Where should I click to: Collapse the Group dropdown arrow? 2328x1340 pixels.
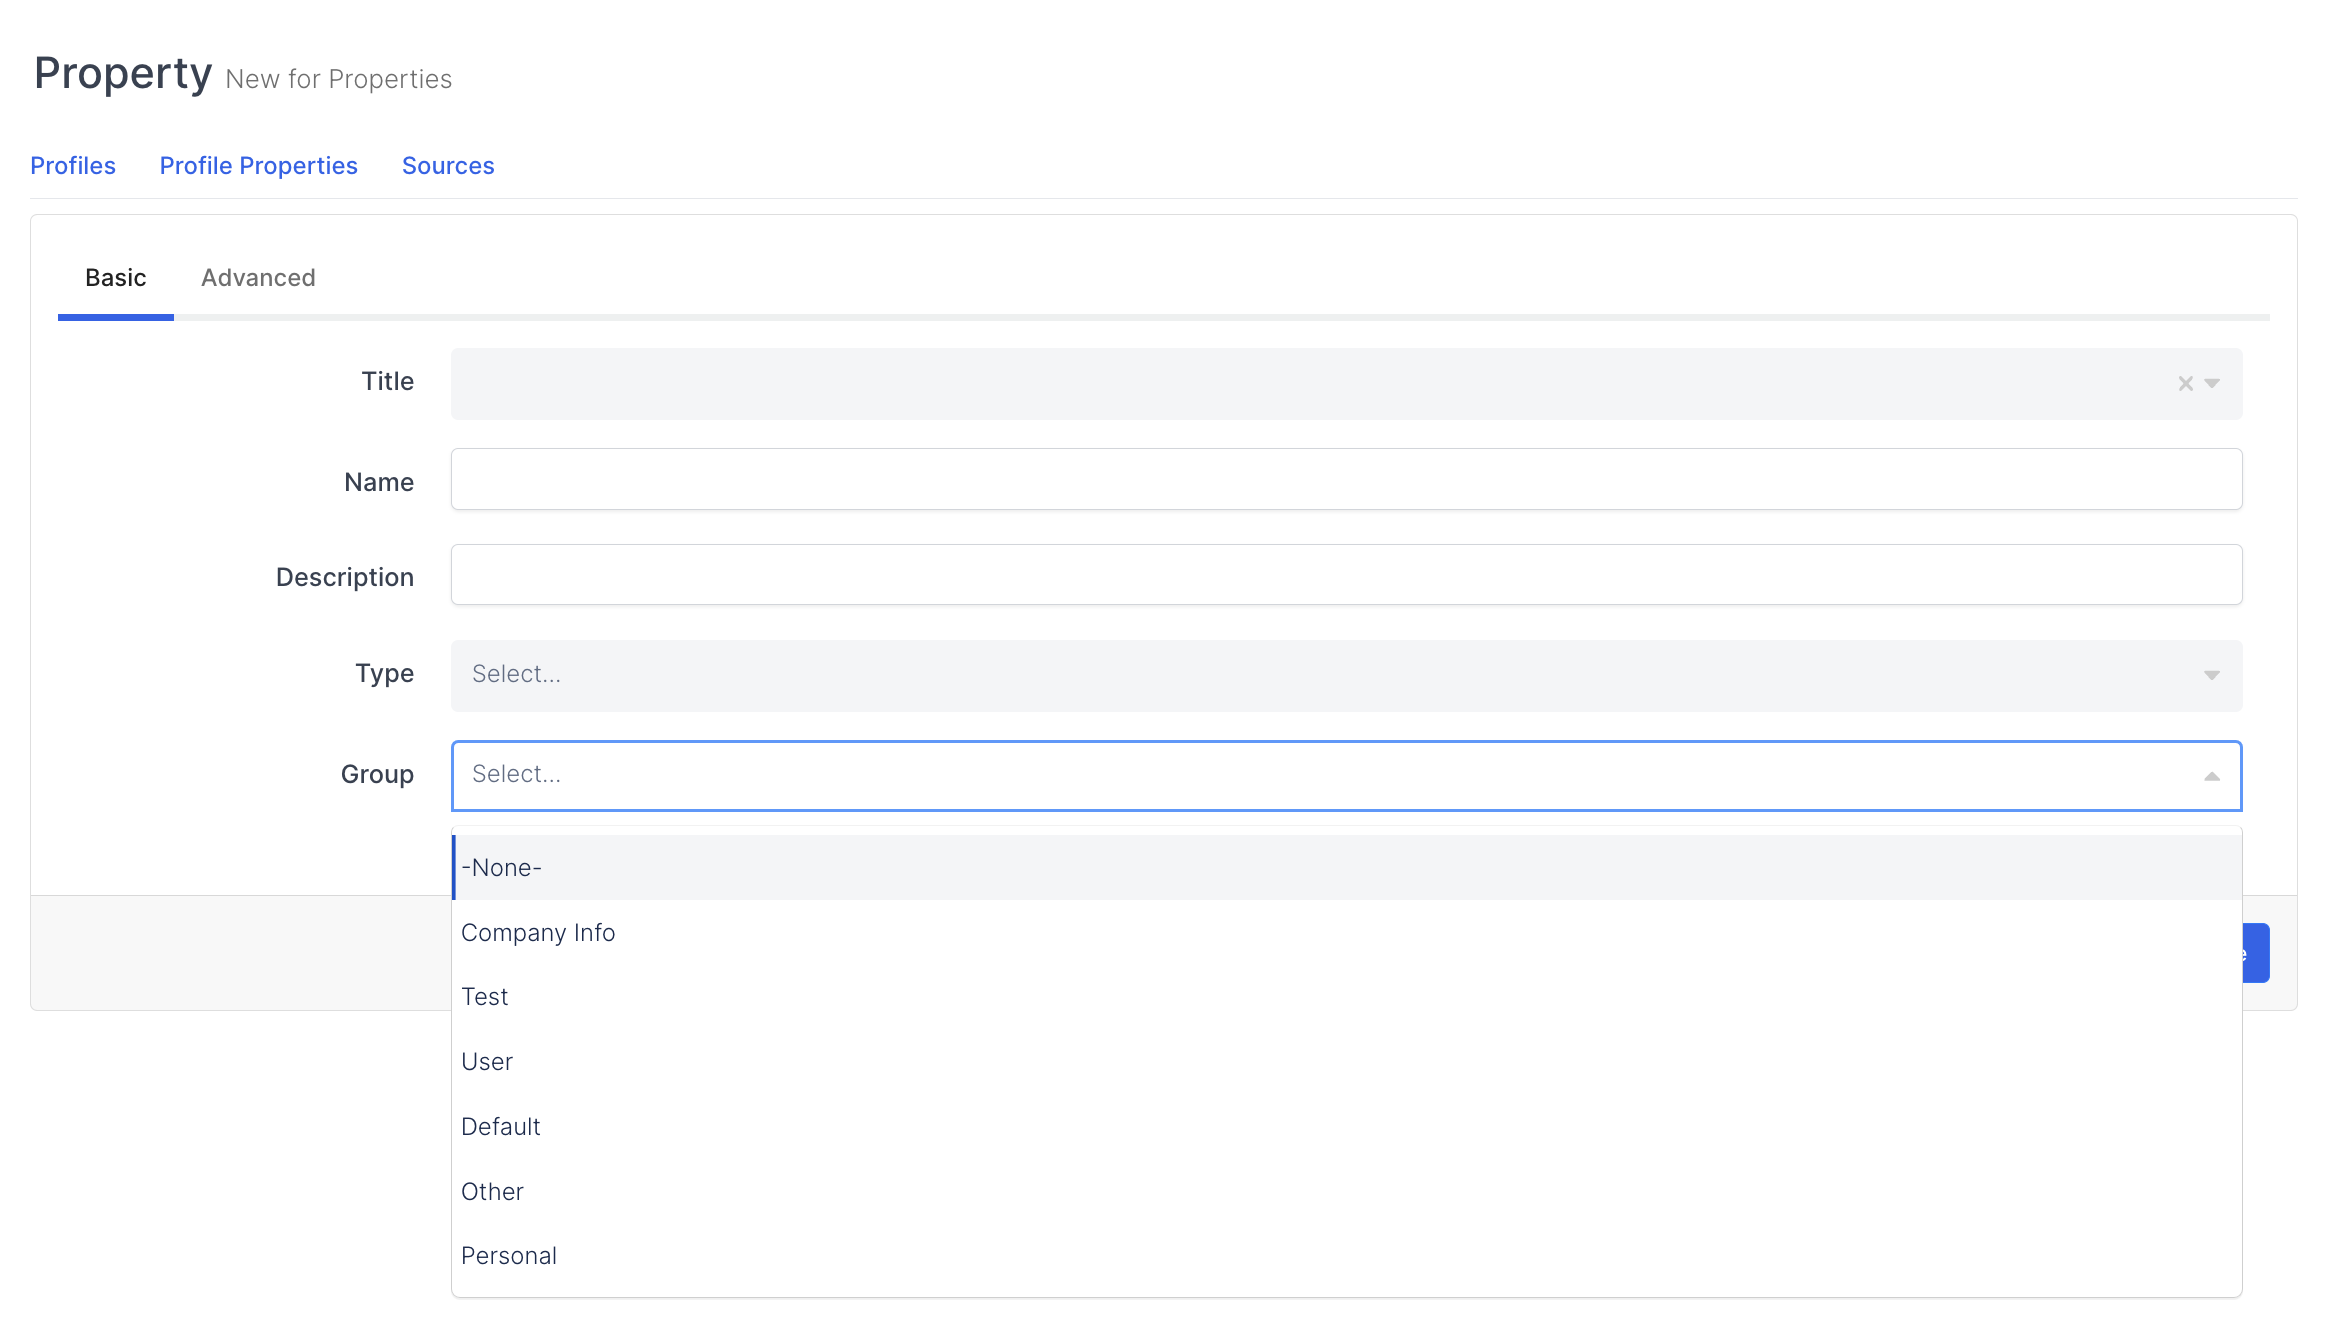coord(2212,776)
